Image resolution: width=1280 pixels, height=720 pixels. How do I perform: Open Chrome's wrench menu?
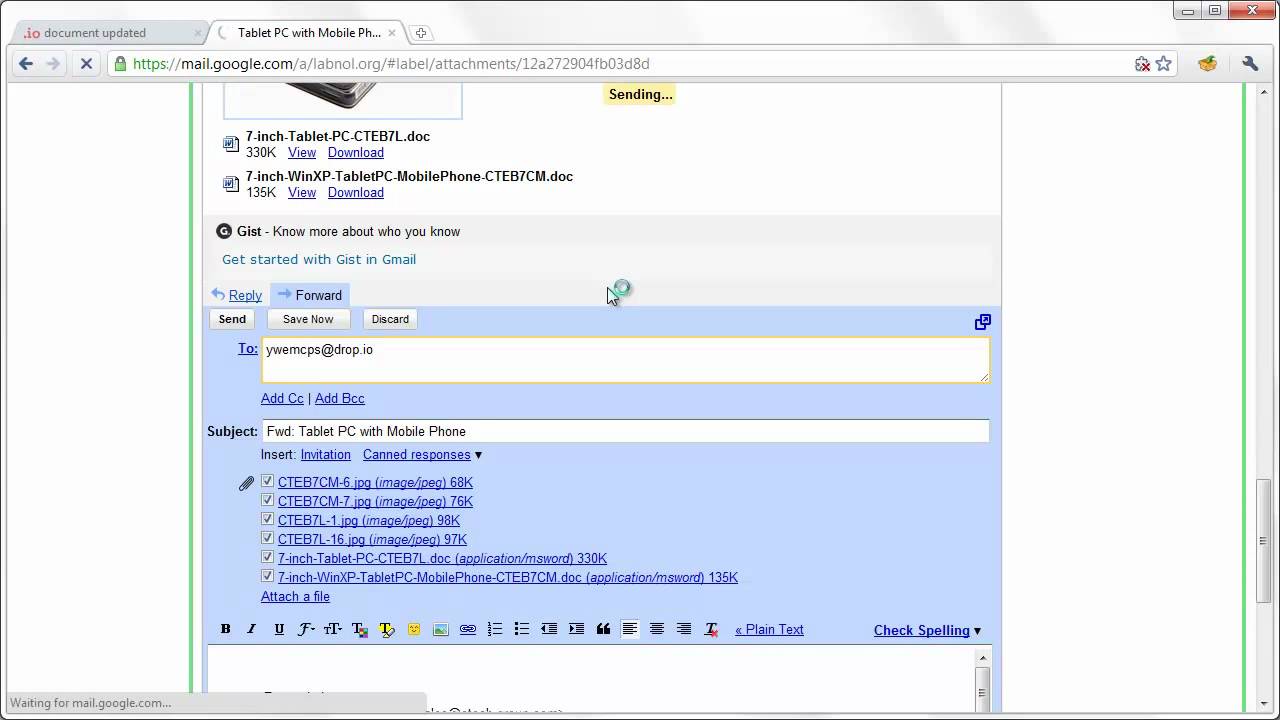point(1250,63)
